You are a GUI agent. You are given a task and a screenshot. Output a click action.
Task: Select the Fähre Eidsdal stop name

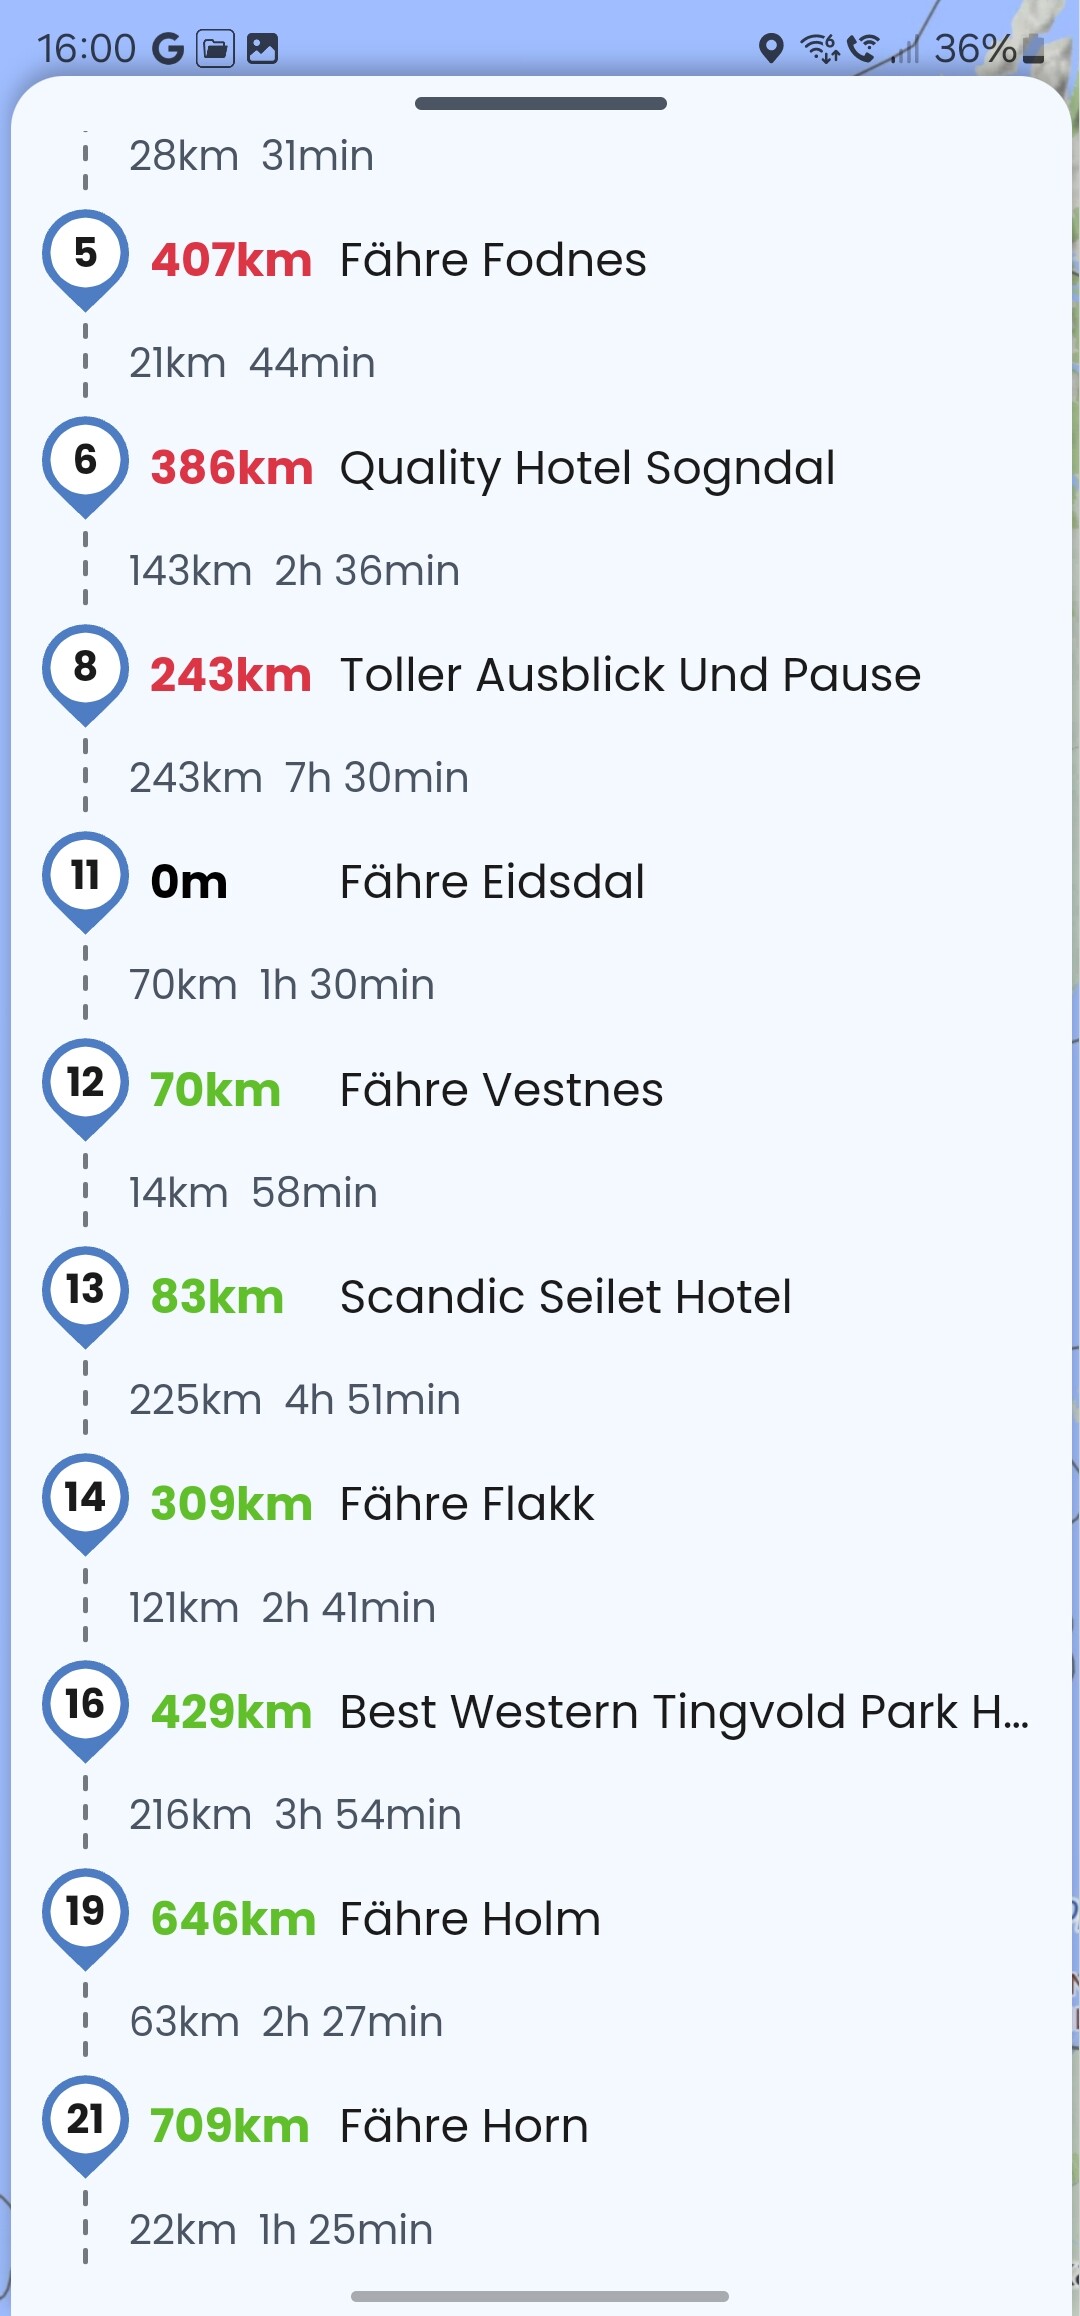(x=492, y=882)
